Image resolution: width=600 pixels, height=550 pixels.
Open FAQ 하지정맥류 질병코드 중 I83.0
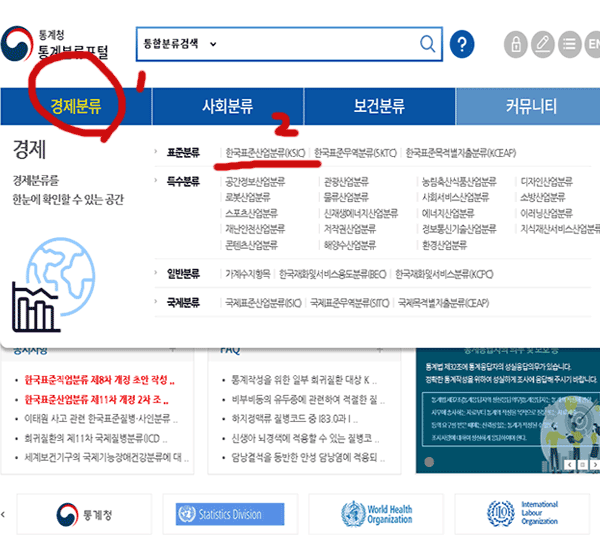coord(295,419)
